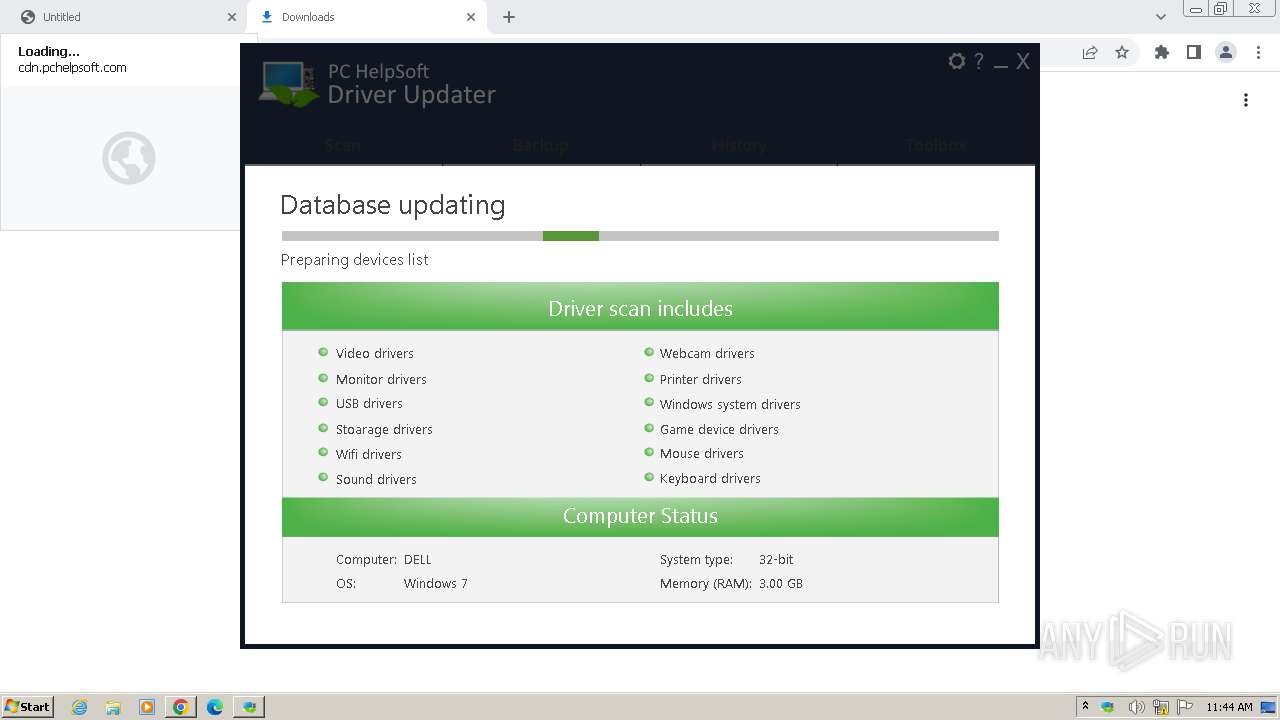Screen dimensions: 1280x720
Task: Click the 'Sound drivers' entry
Action: click(376, 479)
